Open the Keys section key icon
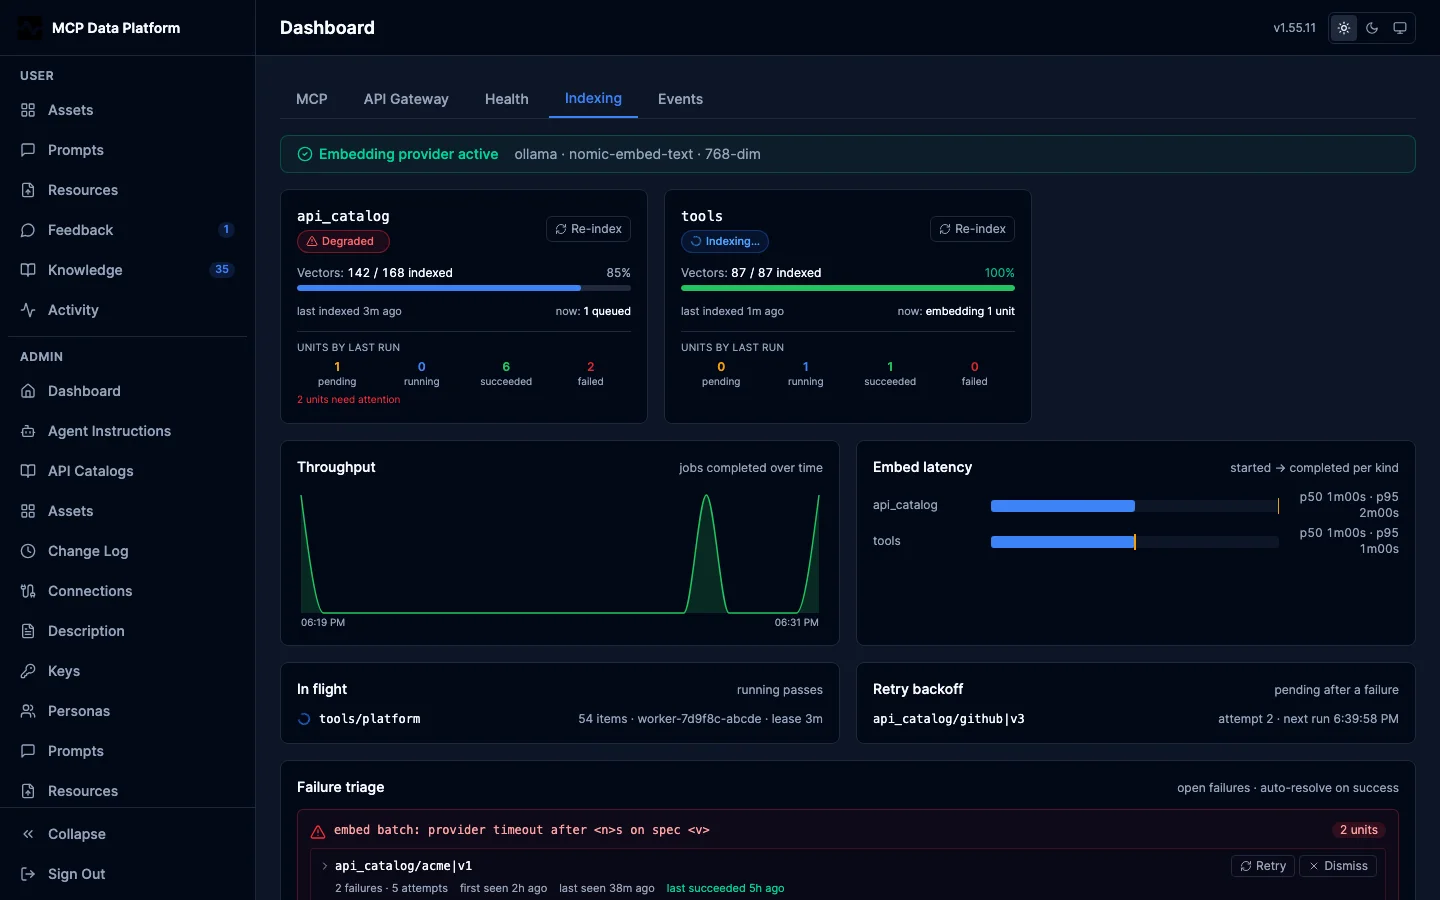Viewport: 1440px width, 900px height. [x=28, y=671]
